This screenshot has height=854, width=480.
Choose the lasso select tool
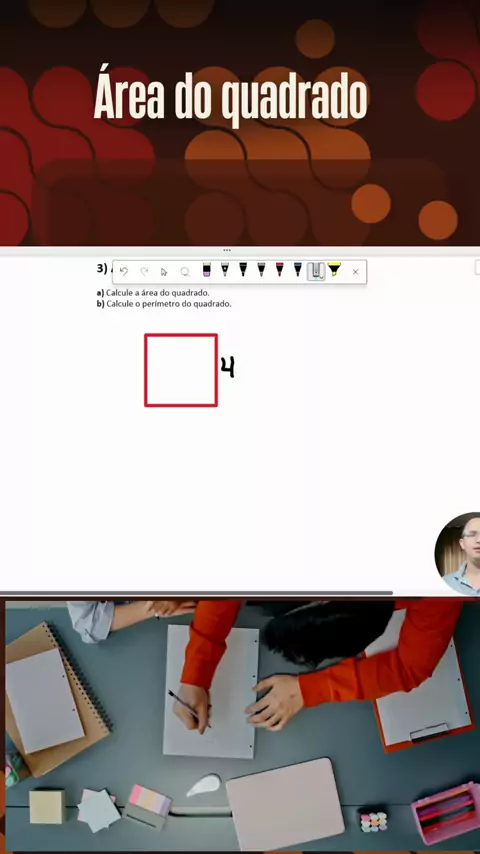[x=185, y=271]
